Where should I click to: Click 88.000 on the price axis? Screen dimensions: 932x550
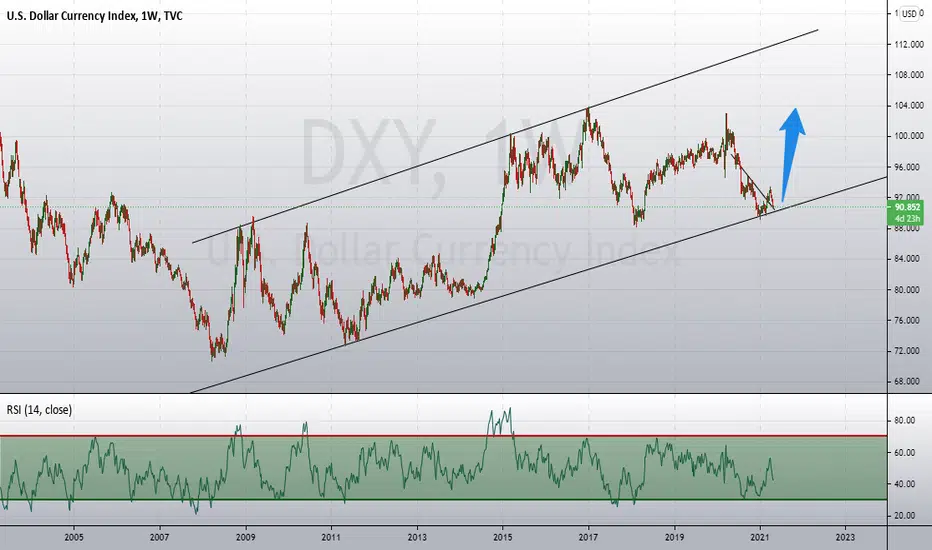pyautogui.click(x=909, y=228)
